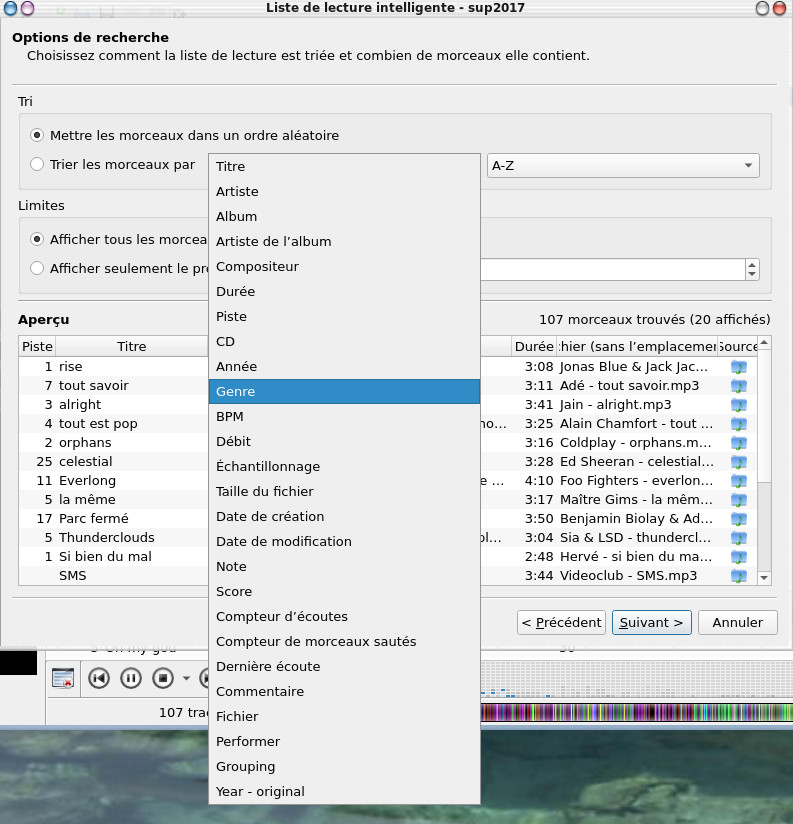
Task: Choose Piste in the sort list
Action: 344,316
